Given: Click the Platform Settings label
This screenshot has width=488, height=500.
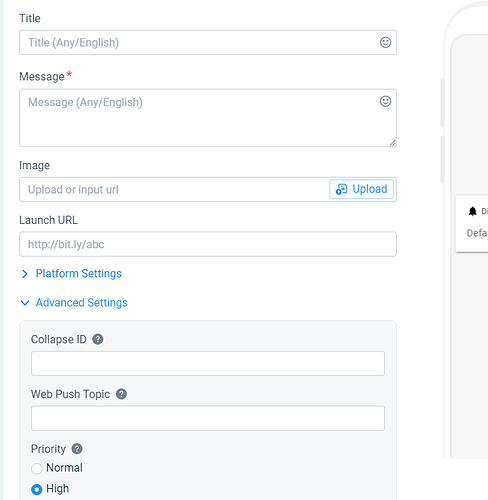Looking at the screenshot, I should 79,274.
